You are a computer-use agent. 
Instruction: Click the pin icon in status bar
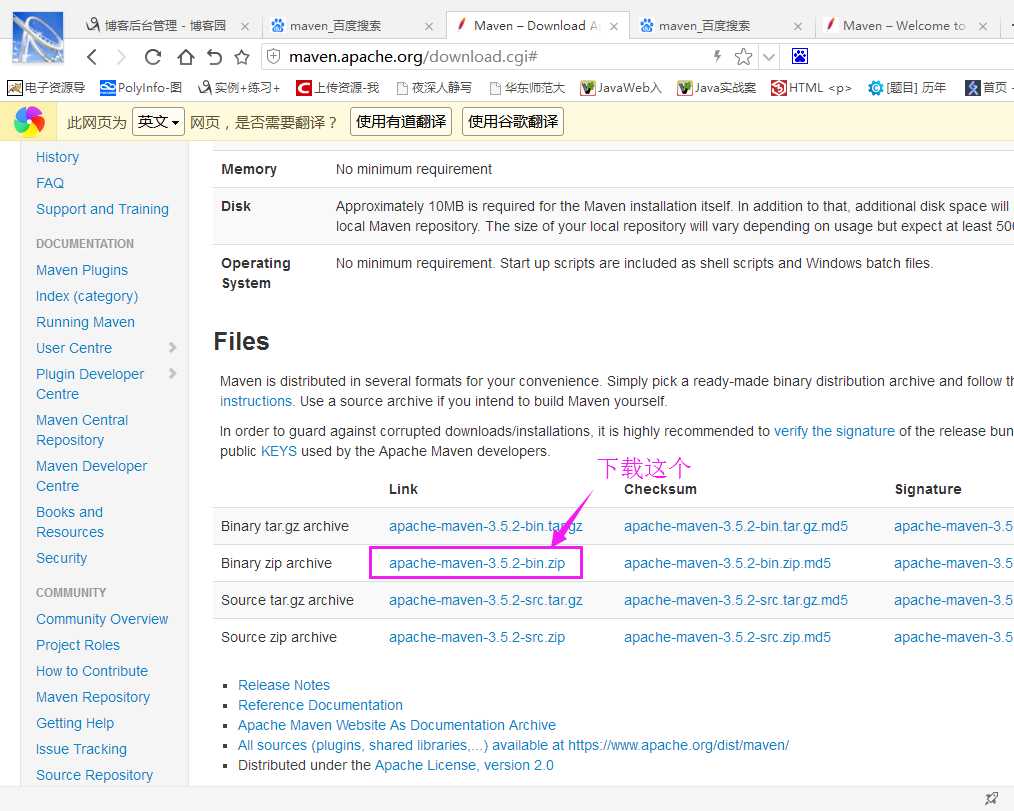[991, 798]
